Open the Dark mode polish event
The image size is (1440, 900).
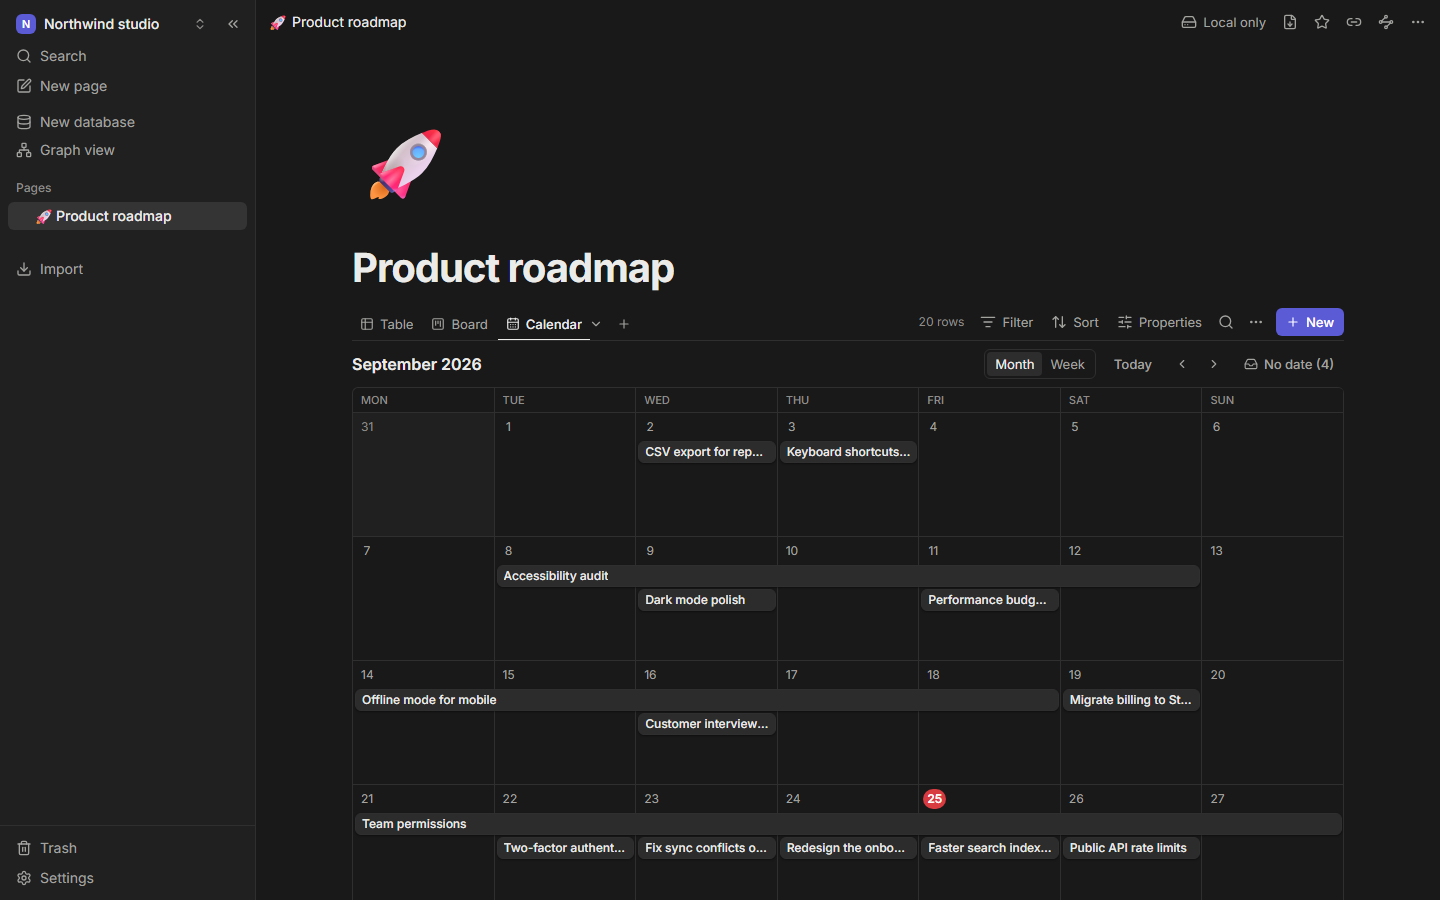707,600
